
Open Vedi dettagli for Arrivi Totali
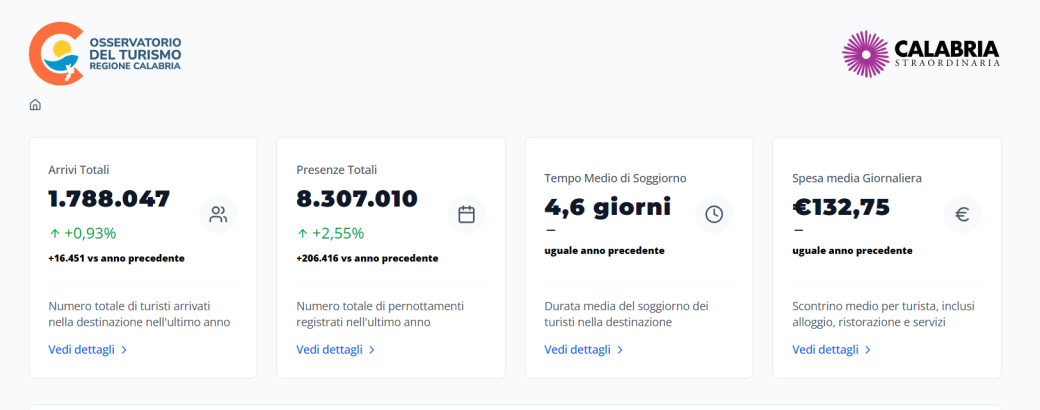coord(87,350)
